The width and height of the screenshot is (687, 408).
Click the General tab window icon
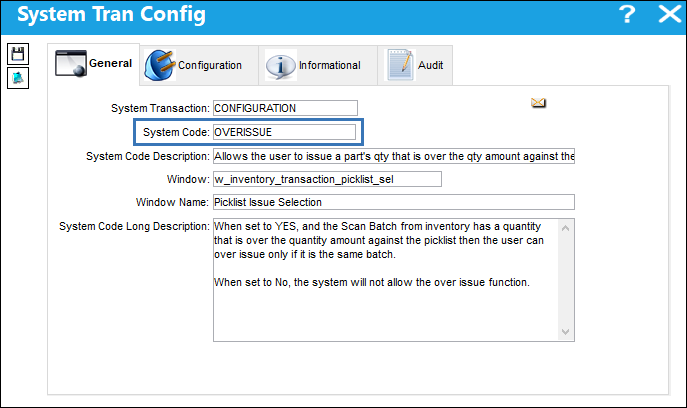[71, 64]
